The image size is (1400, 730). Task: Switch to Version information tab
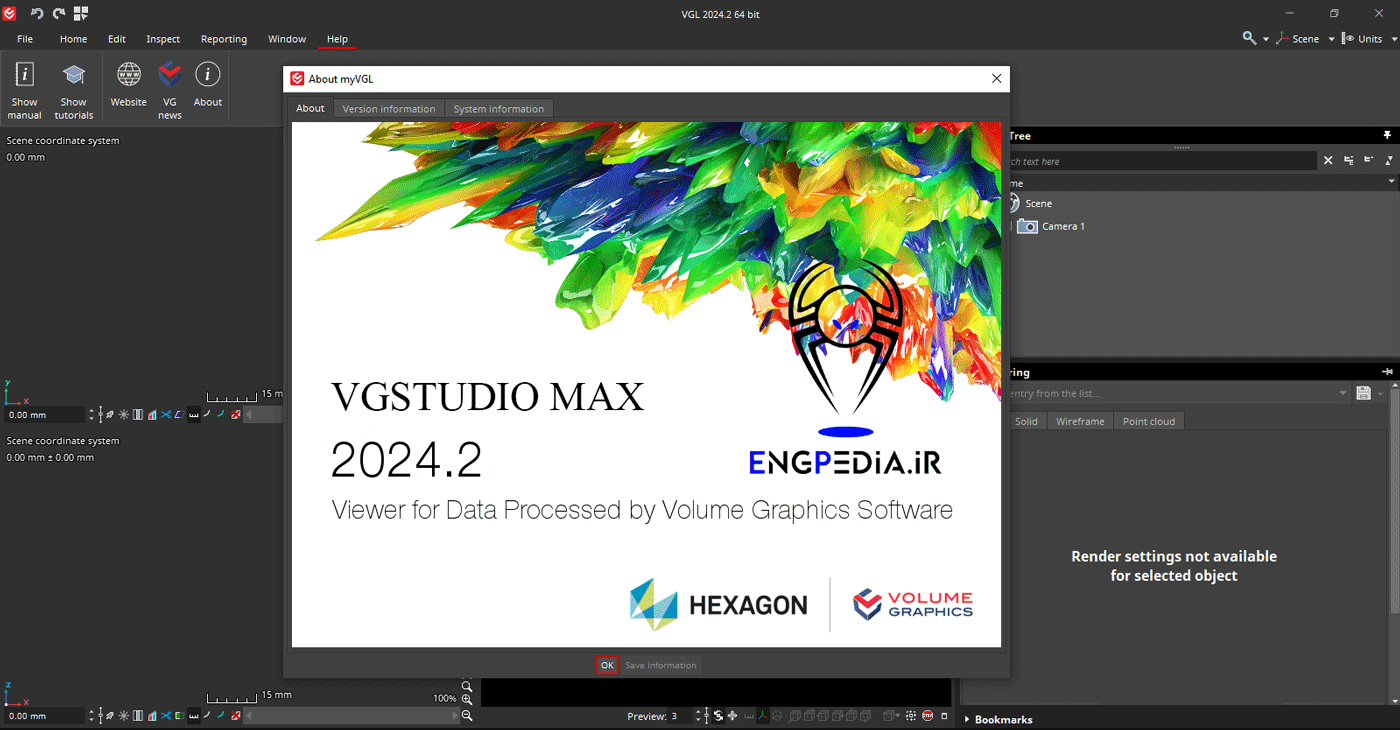coord(389,109)
